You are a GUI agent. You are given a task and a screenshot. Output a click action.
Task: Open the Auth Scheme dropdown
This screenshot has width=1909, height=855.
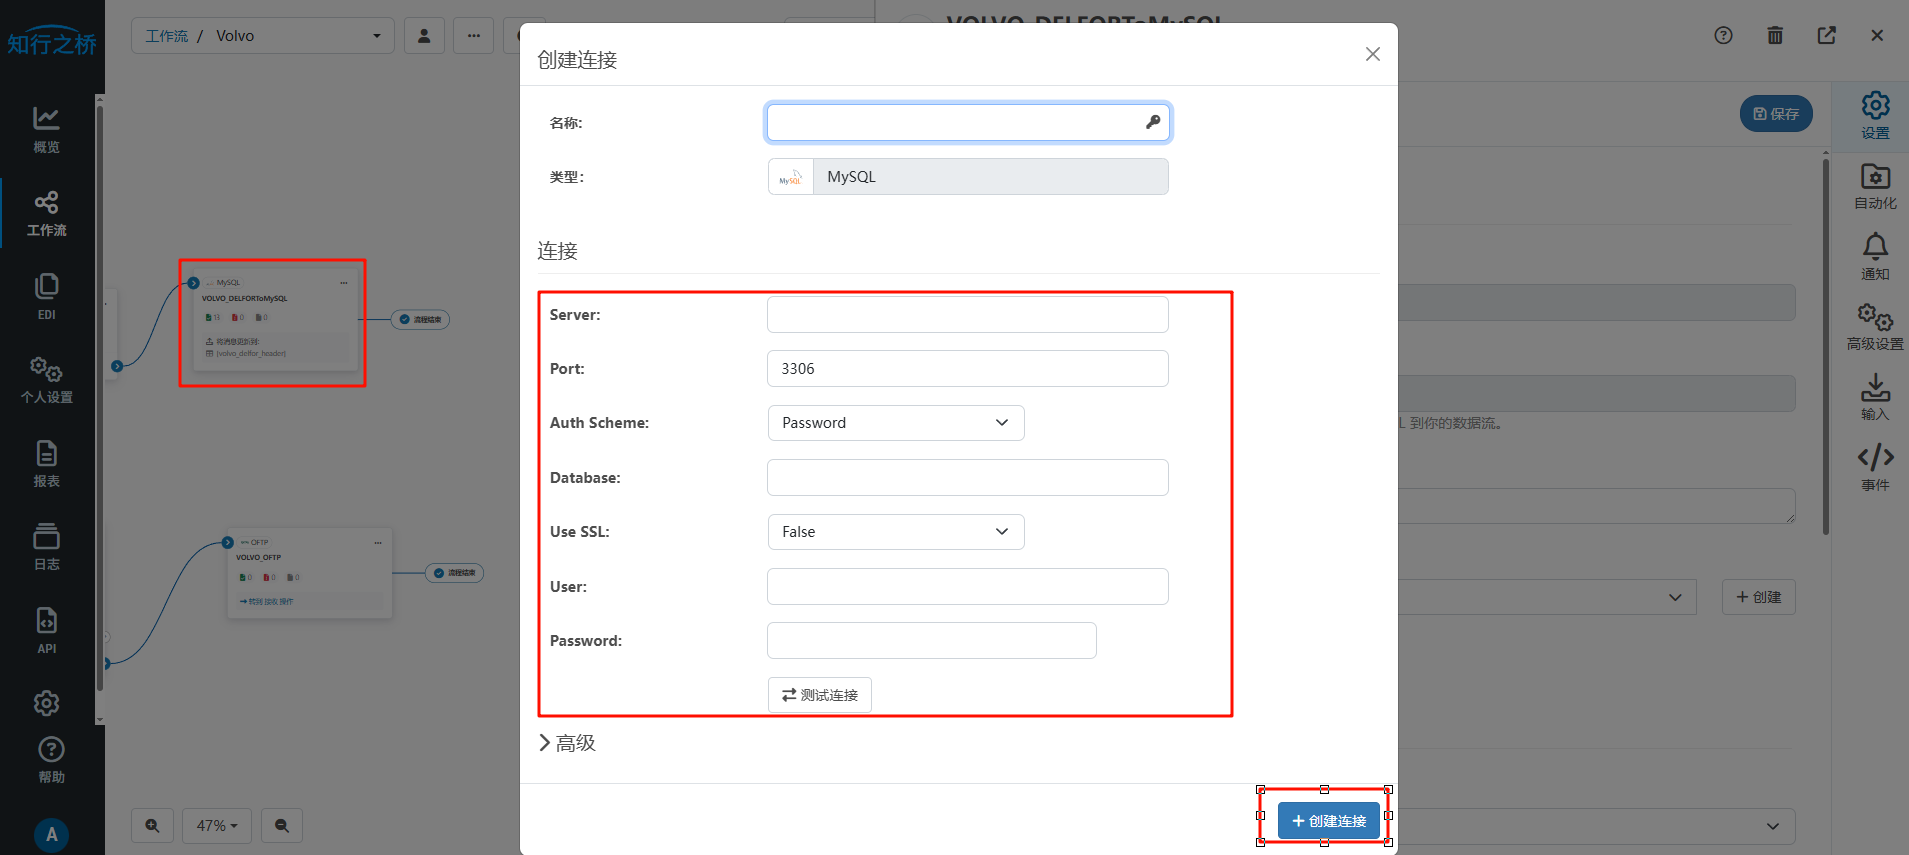[x=895, y=423]
